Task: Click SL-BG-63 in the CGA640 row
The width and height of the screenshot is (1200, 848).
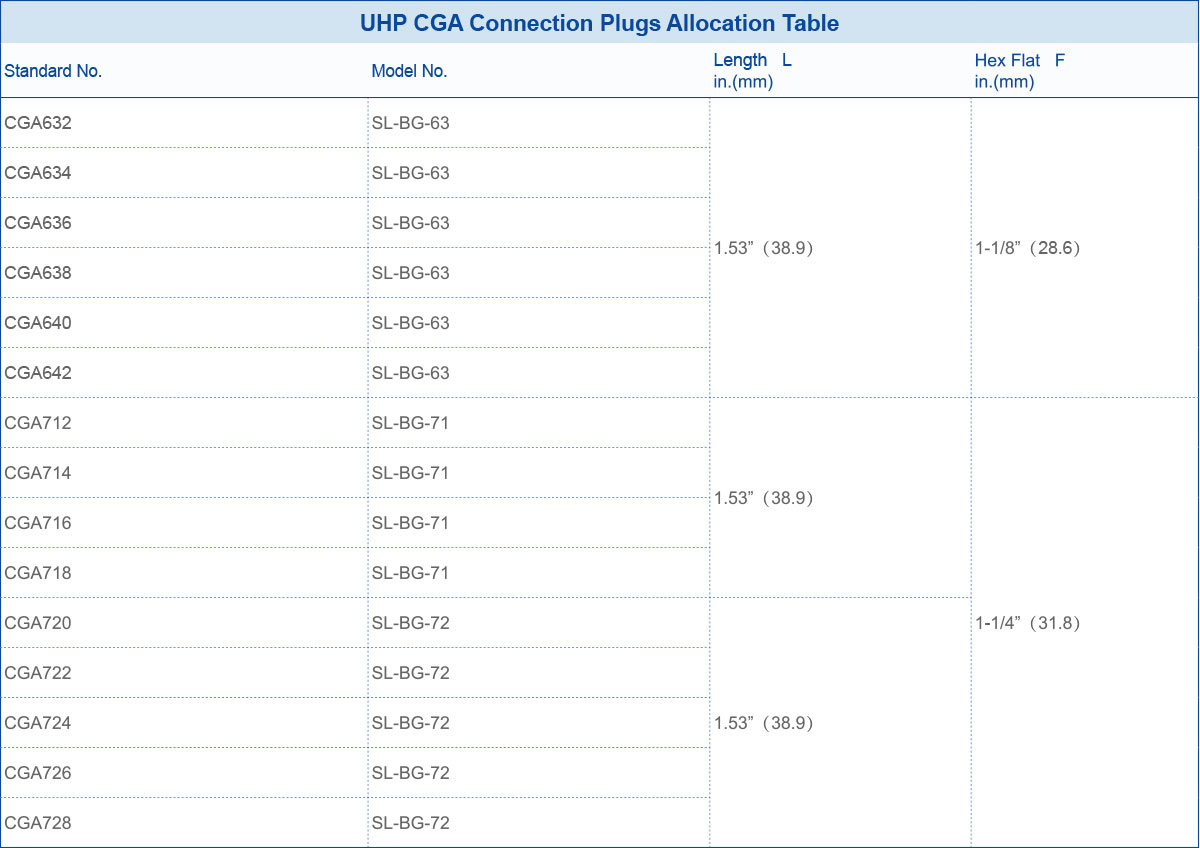Action: 411,323
